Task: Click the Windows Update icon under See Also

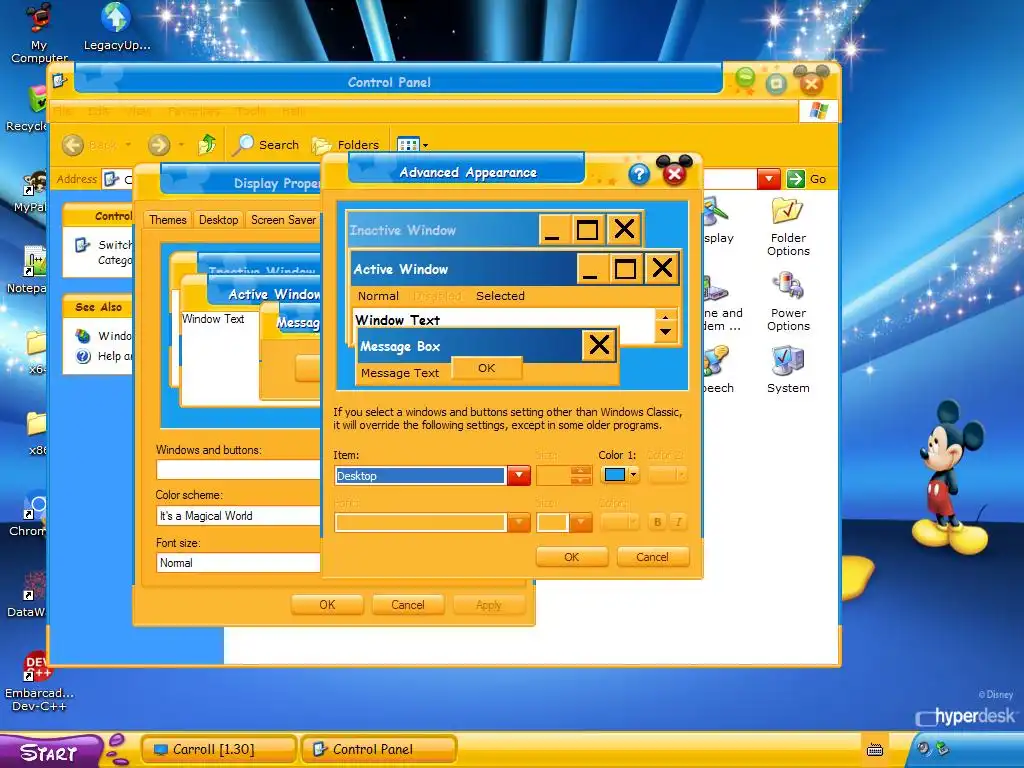Action: click(x=83, y=336)
